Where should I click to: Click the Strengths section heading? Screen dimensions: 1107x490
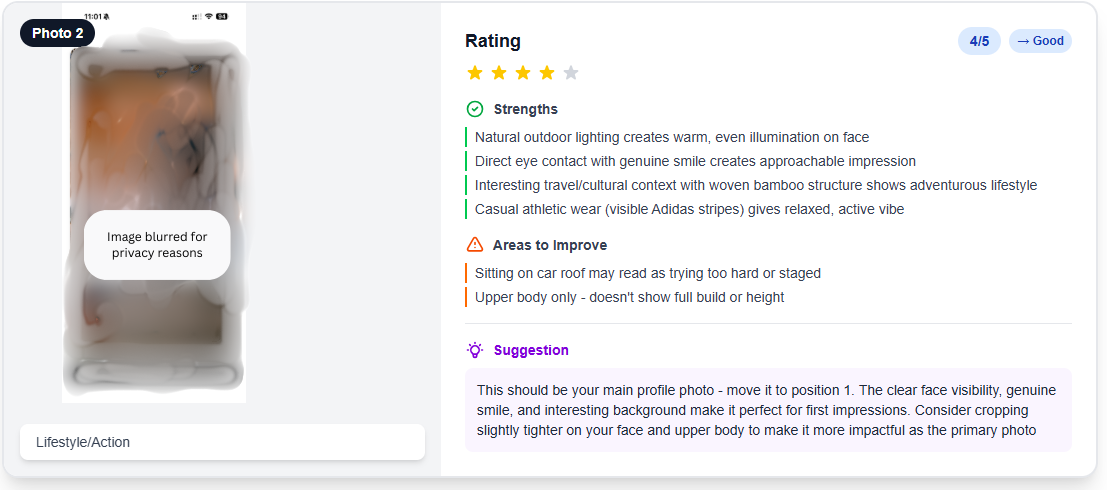tap(525, 109)
